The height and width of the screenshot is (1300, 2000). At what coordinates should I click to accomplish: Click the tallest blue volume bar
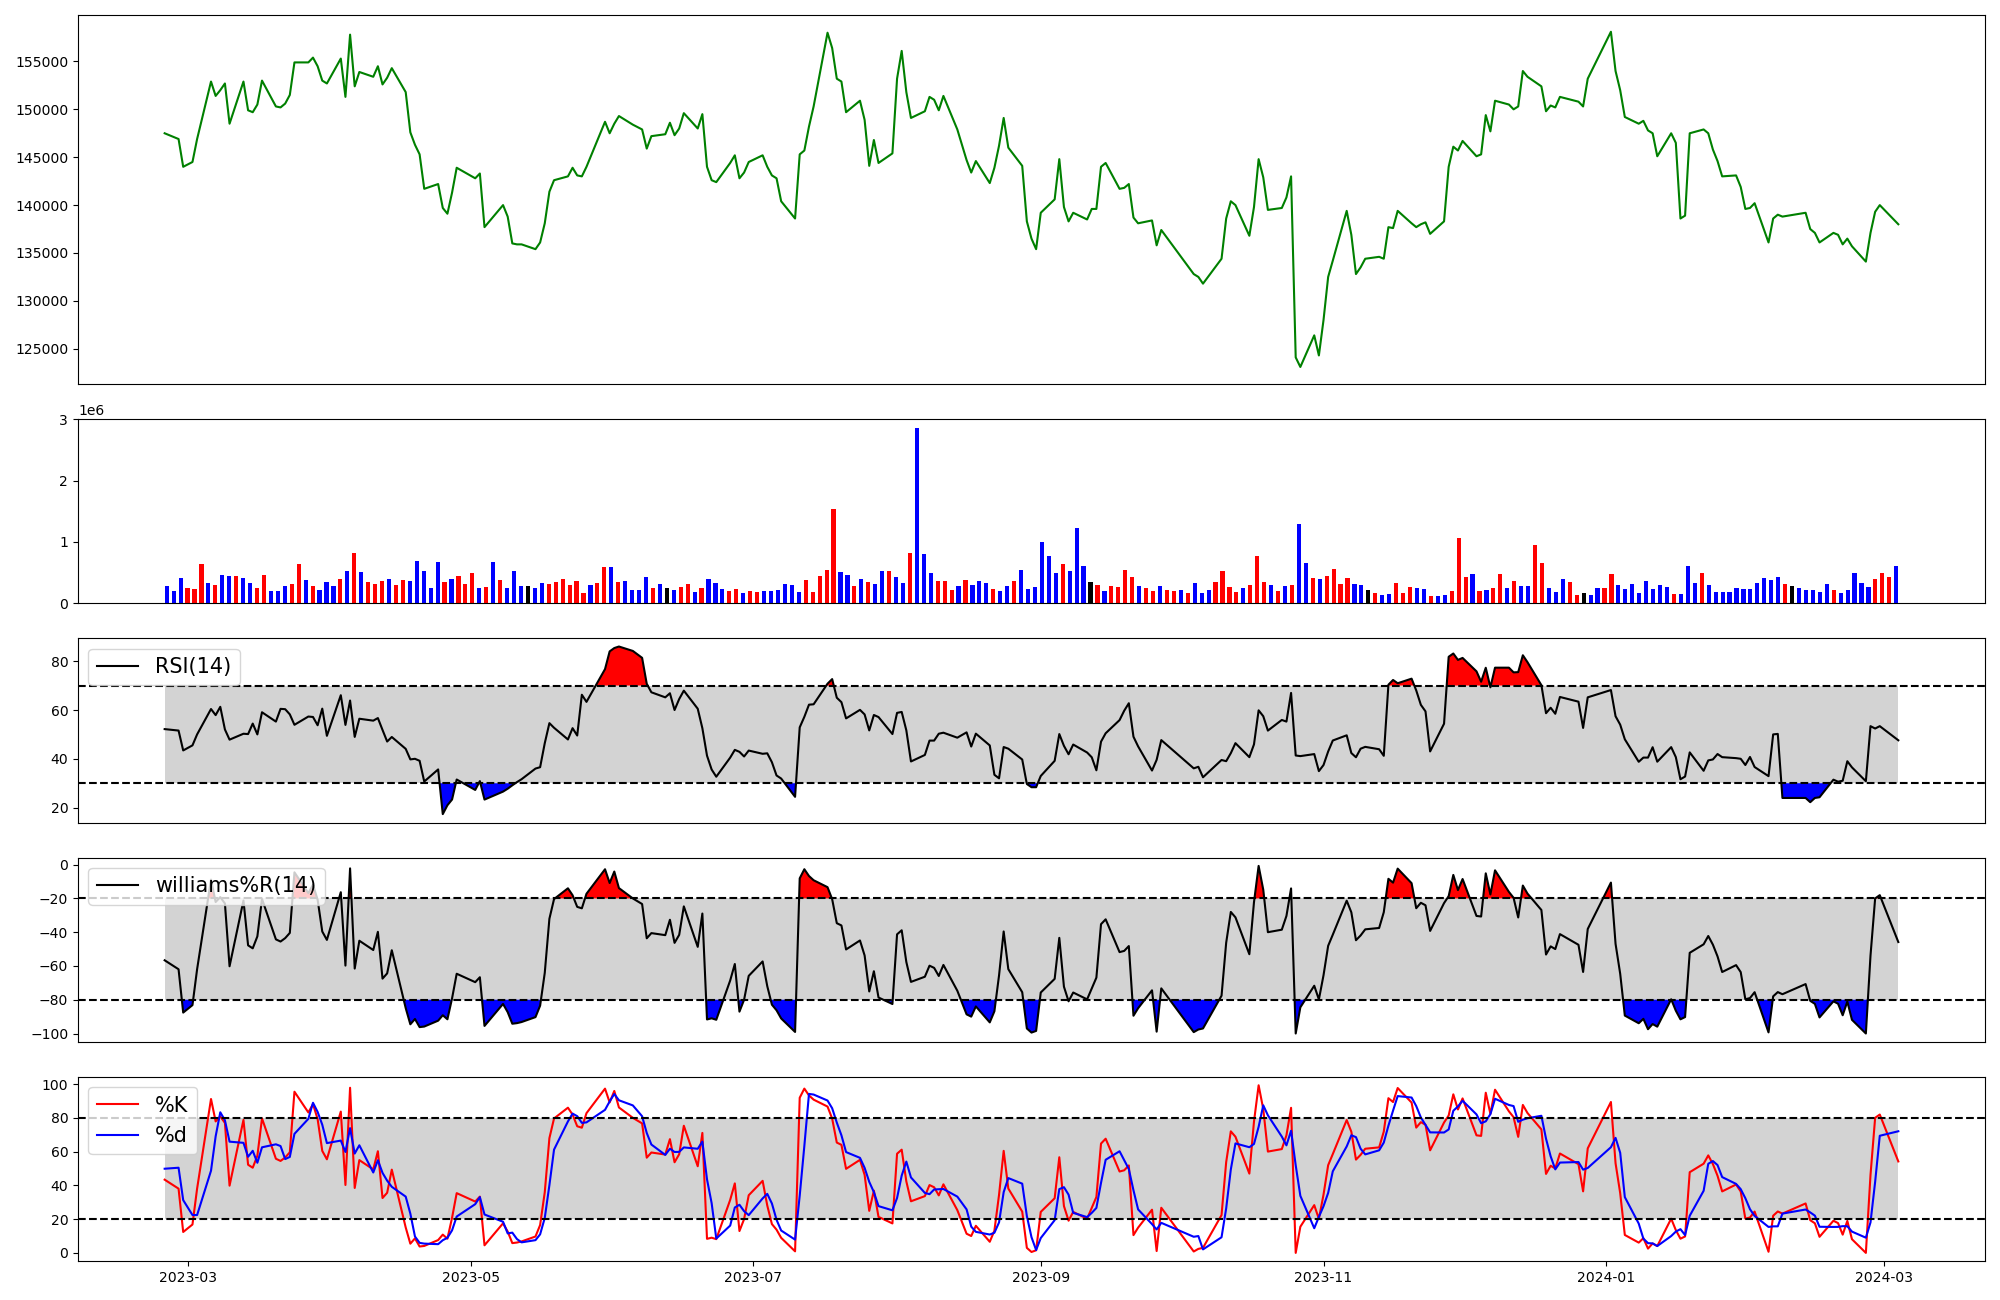[x=917, y=516]
